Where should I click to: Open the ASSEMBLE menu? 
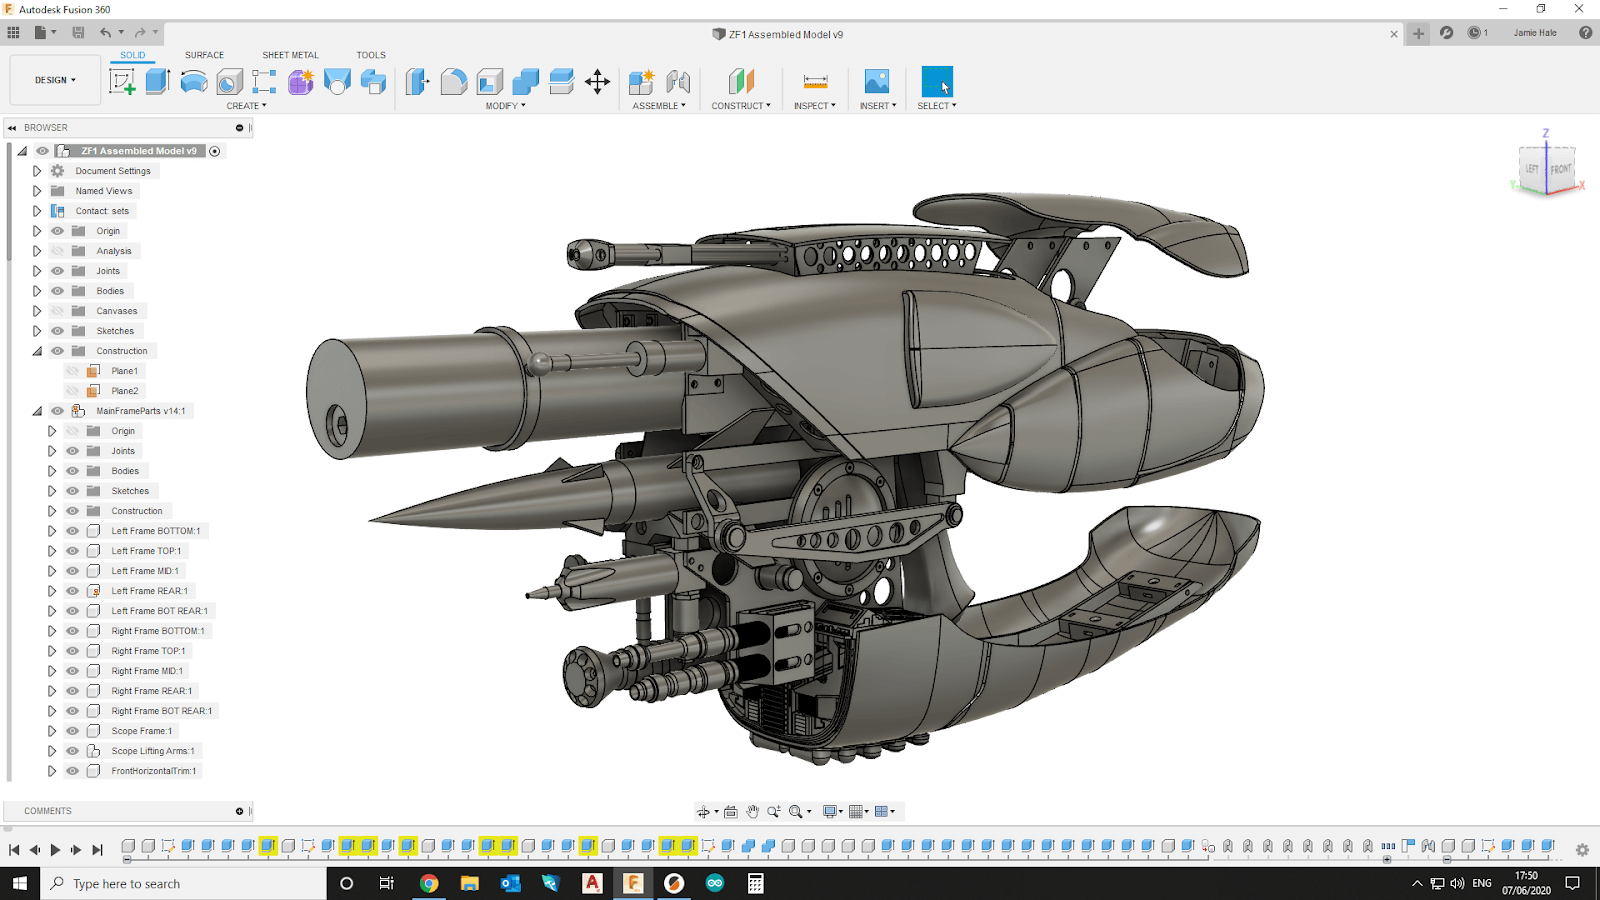point(659,106)
